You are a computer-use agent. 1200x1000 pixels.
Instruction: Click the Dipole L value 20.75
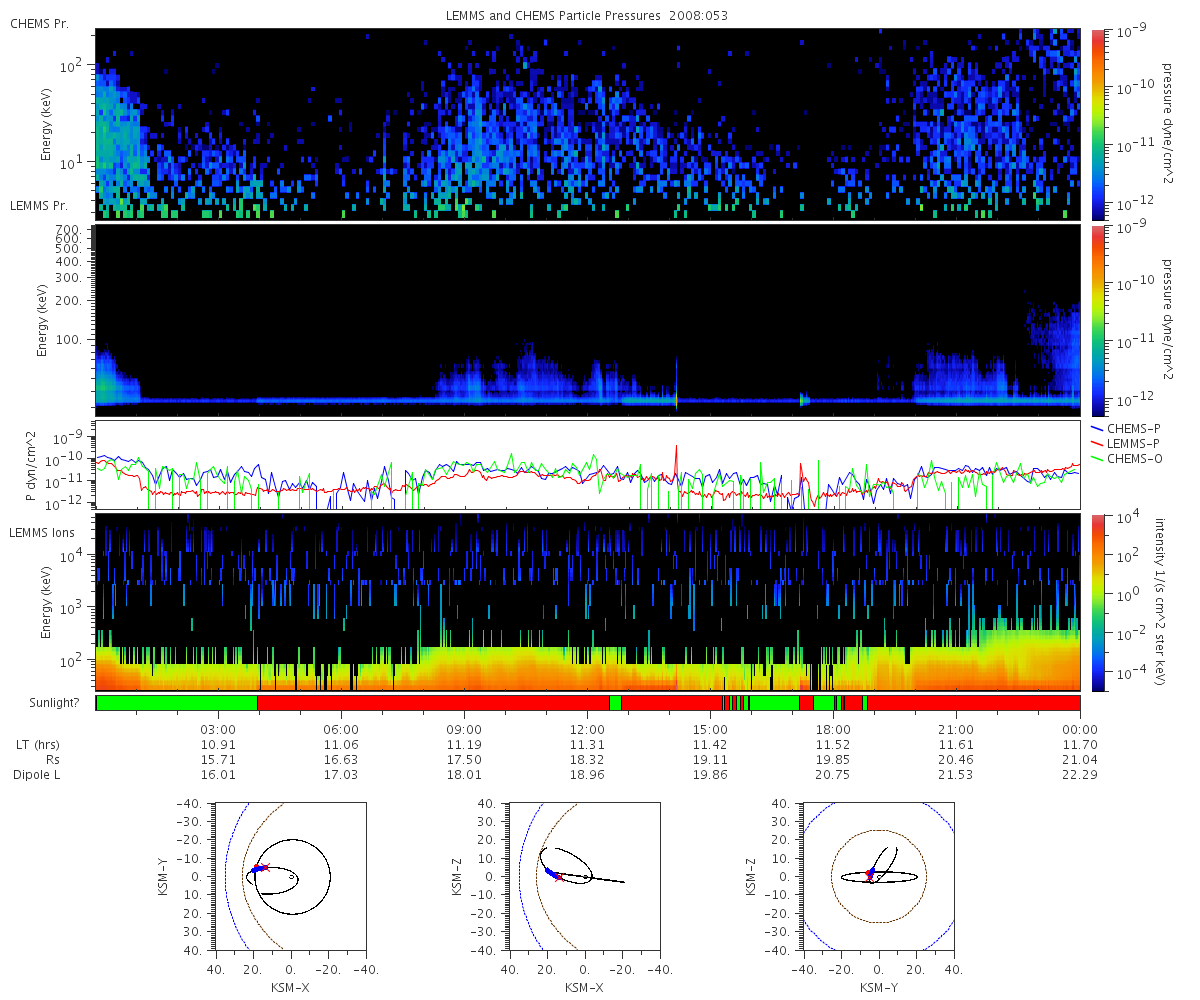[833, 775]
